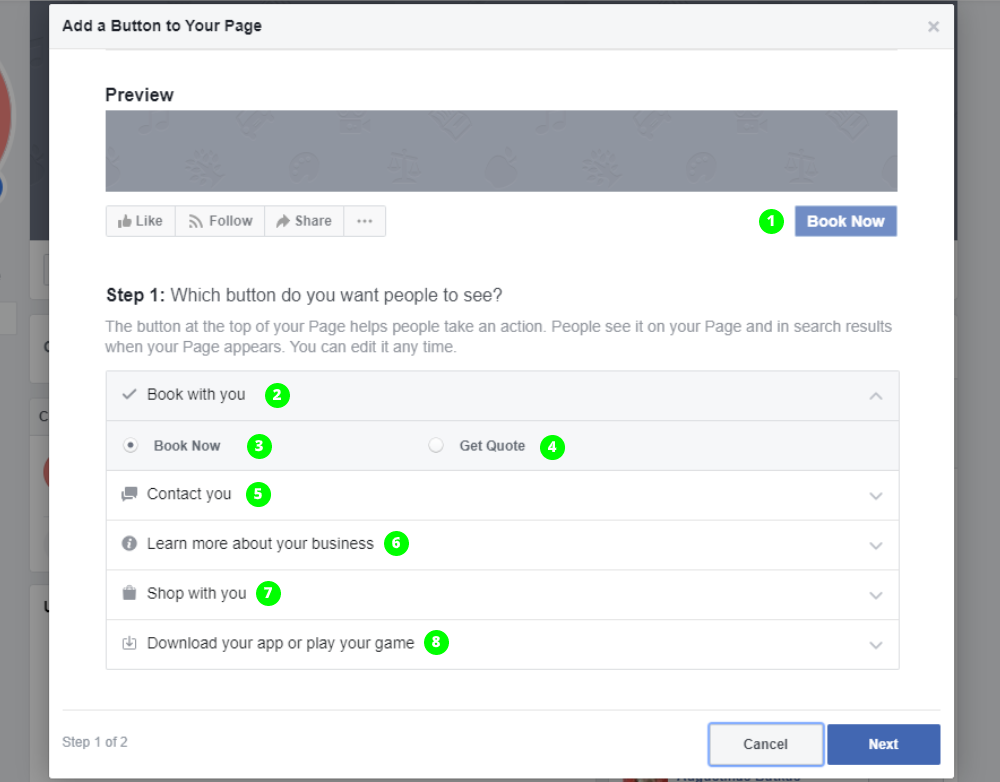Select the Get Quote radio button

click(436, 445)
